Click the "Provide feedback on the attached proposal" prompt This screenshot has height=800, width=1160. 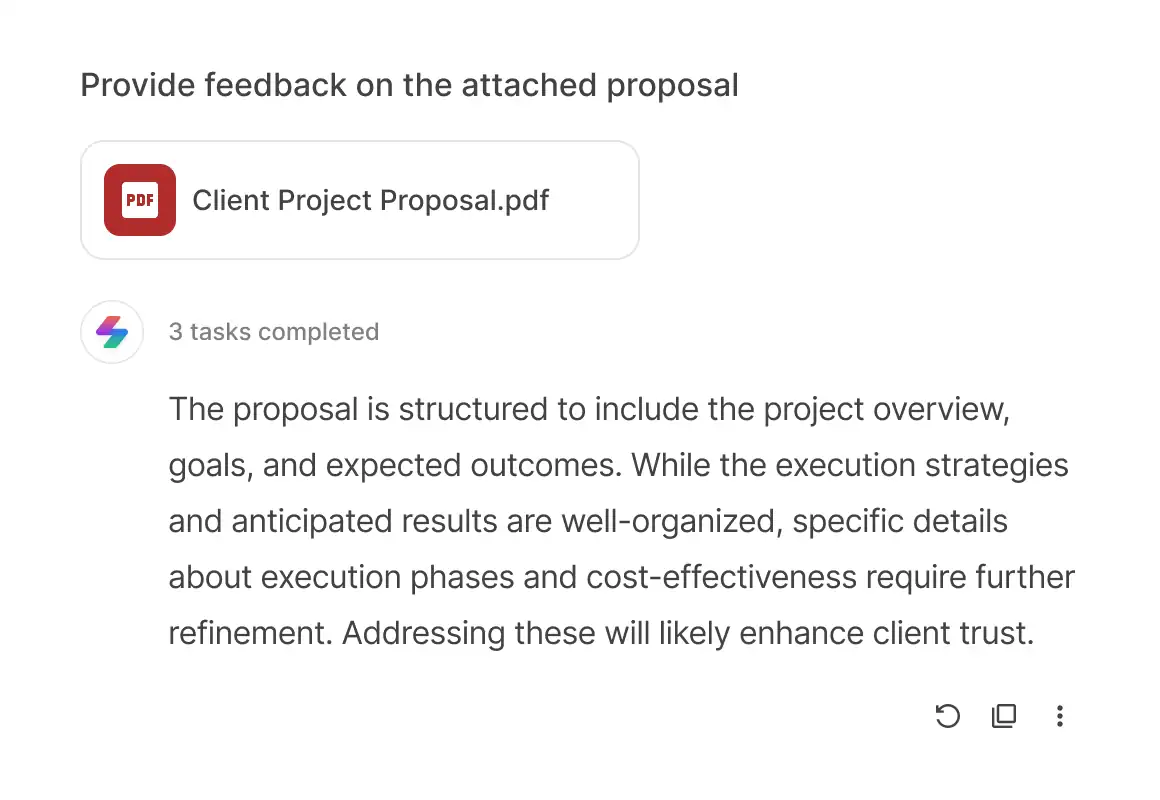click(x=409, y=85)
